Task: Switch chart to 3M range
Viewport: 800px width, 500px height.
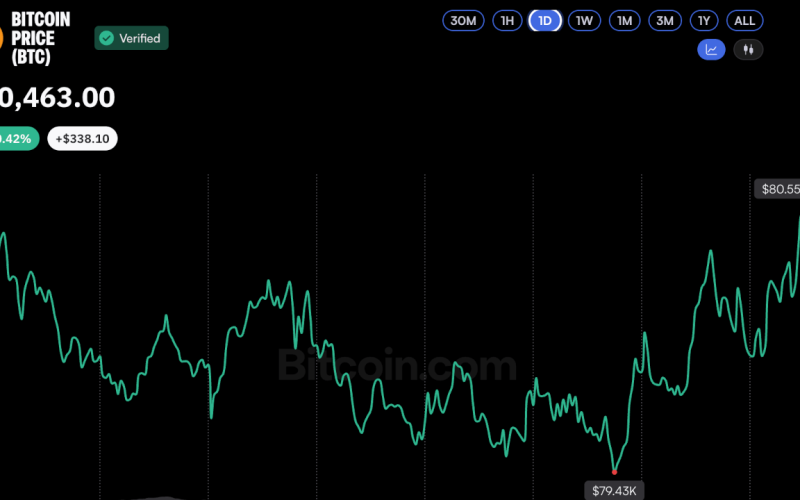Action: point(665,21)
